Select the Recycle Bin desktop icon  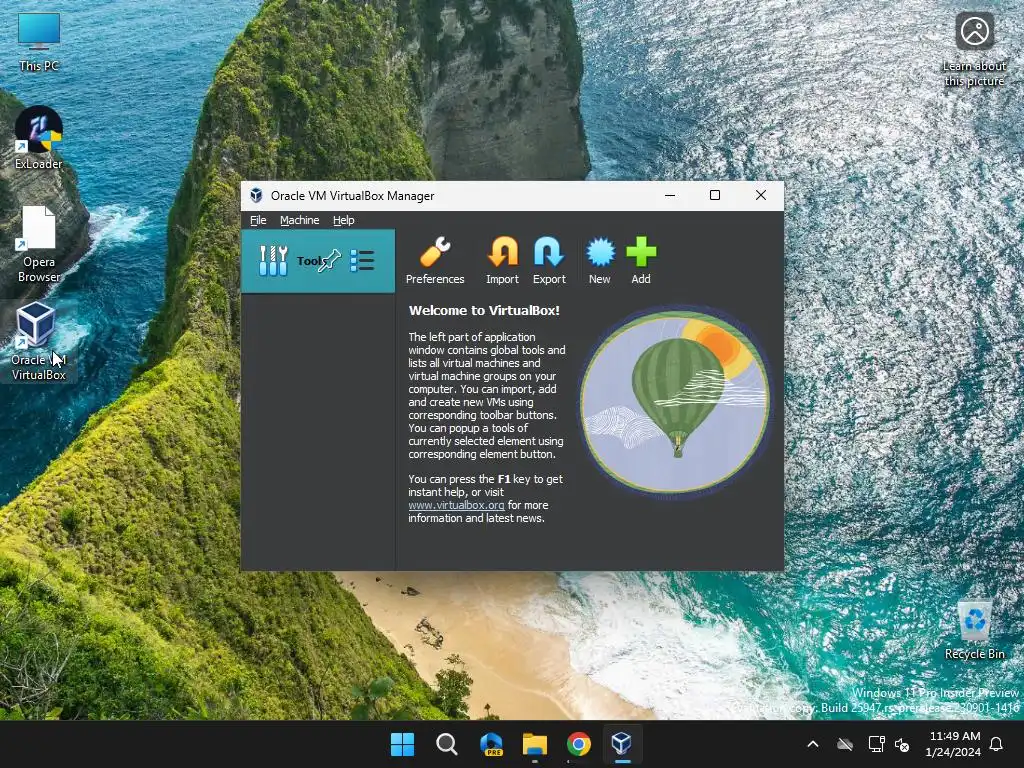coord(974,630)
